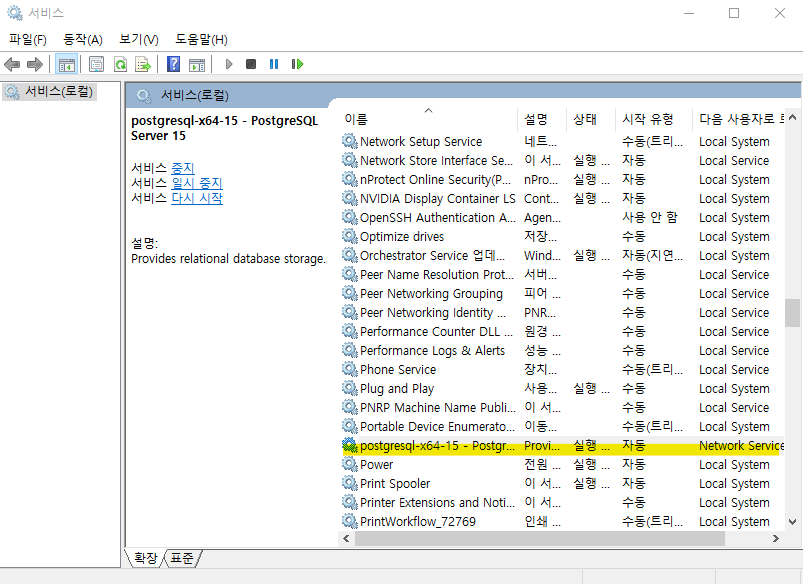
Task: Click gear icon of Network Setup Service
Action: point(349,141)
